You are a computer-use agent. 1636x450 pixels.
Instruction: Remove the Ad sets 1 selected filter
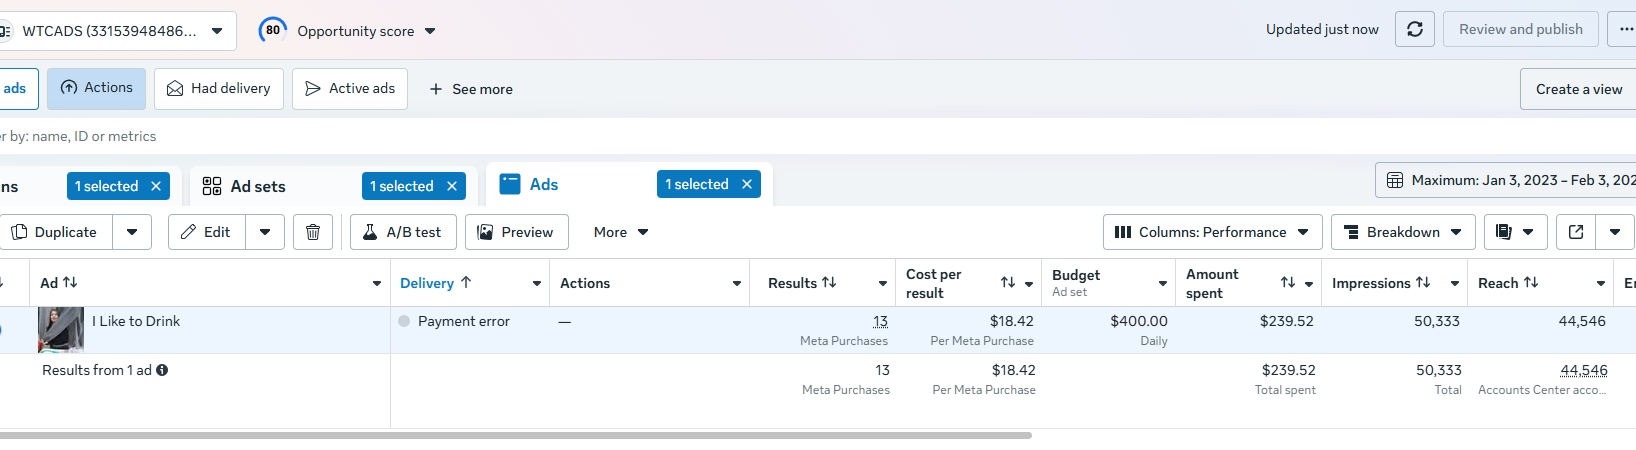(452, 186)
